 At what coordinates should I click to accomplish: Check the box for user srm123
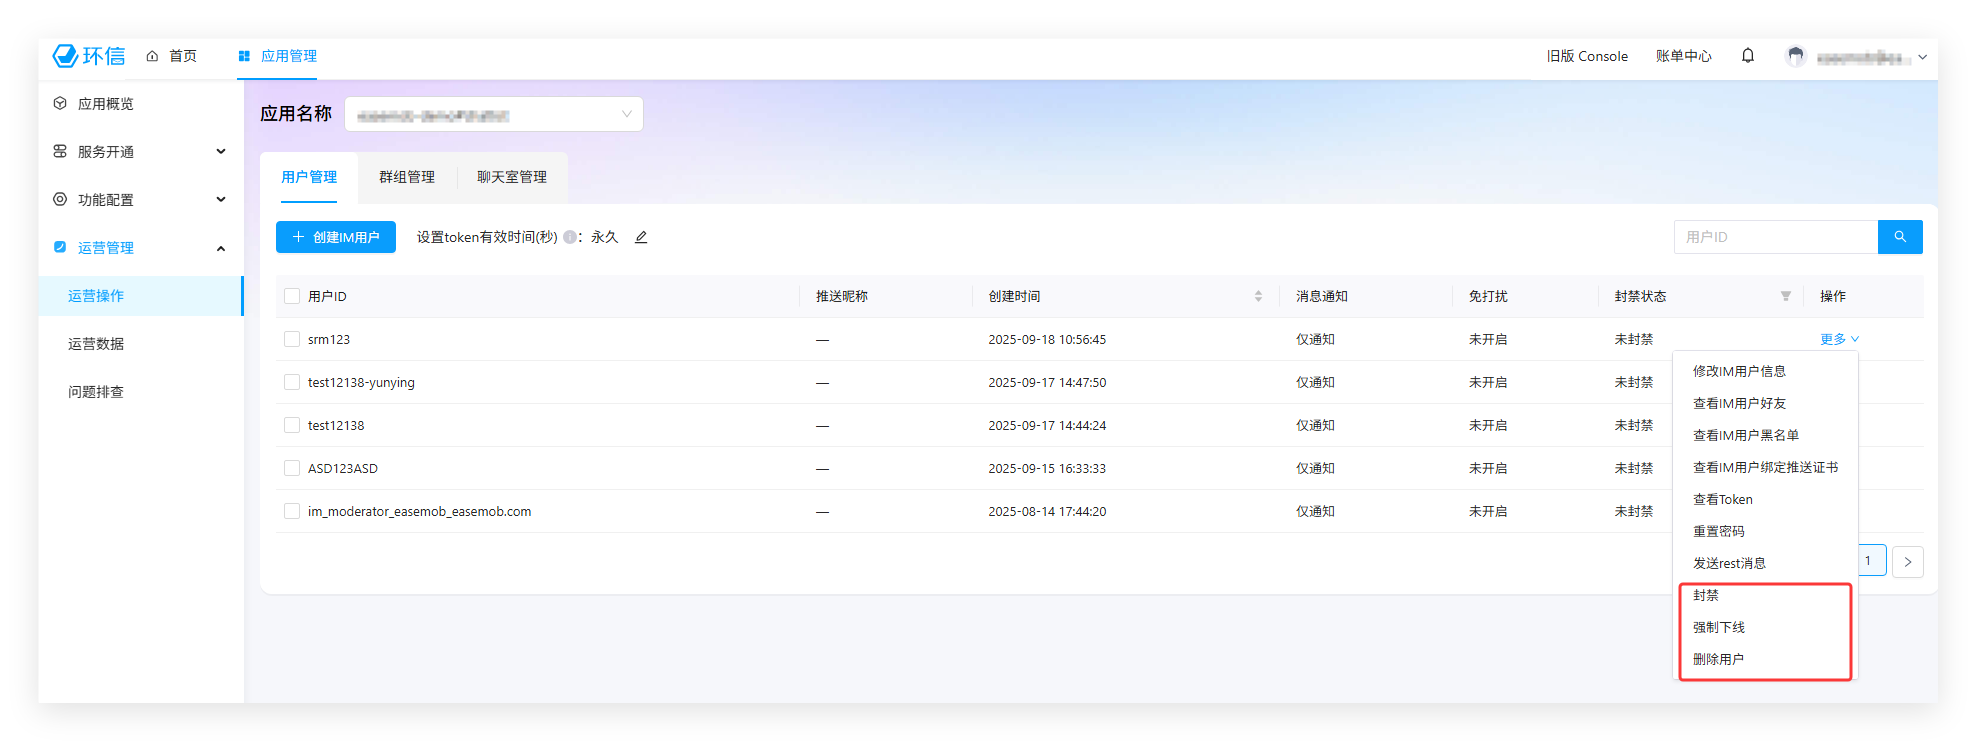click(x=292, y=339)
